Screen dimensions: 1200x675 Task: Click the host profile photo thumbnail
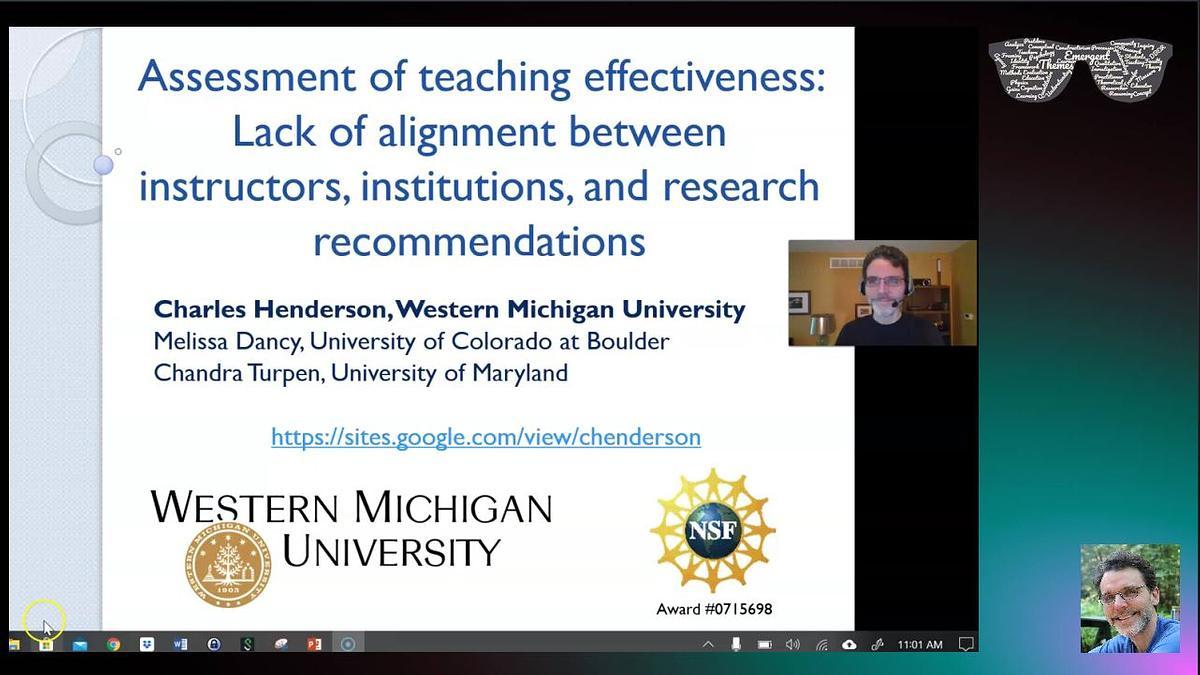[1130, 599]
